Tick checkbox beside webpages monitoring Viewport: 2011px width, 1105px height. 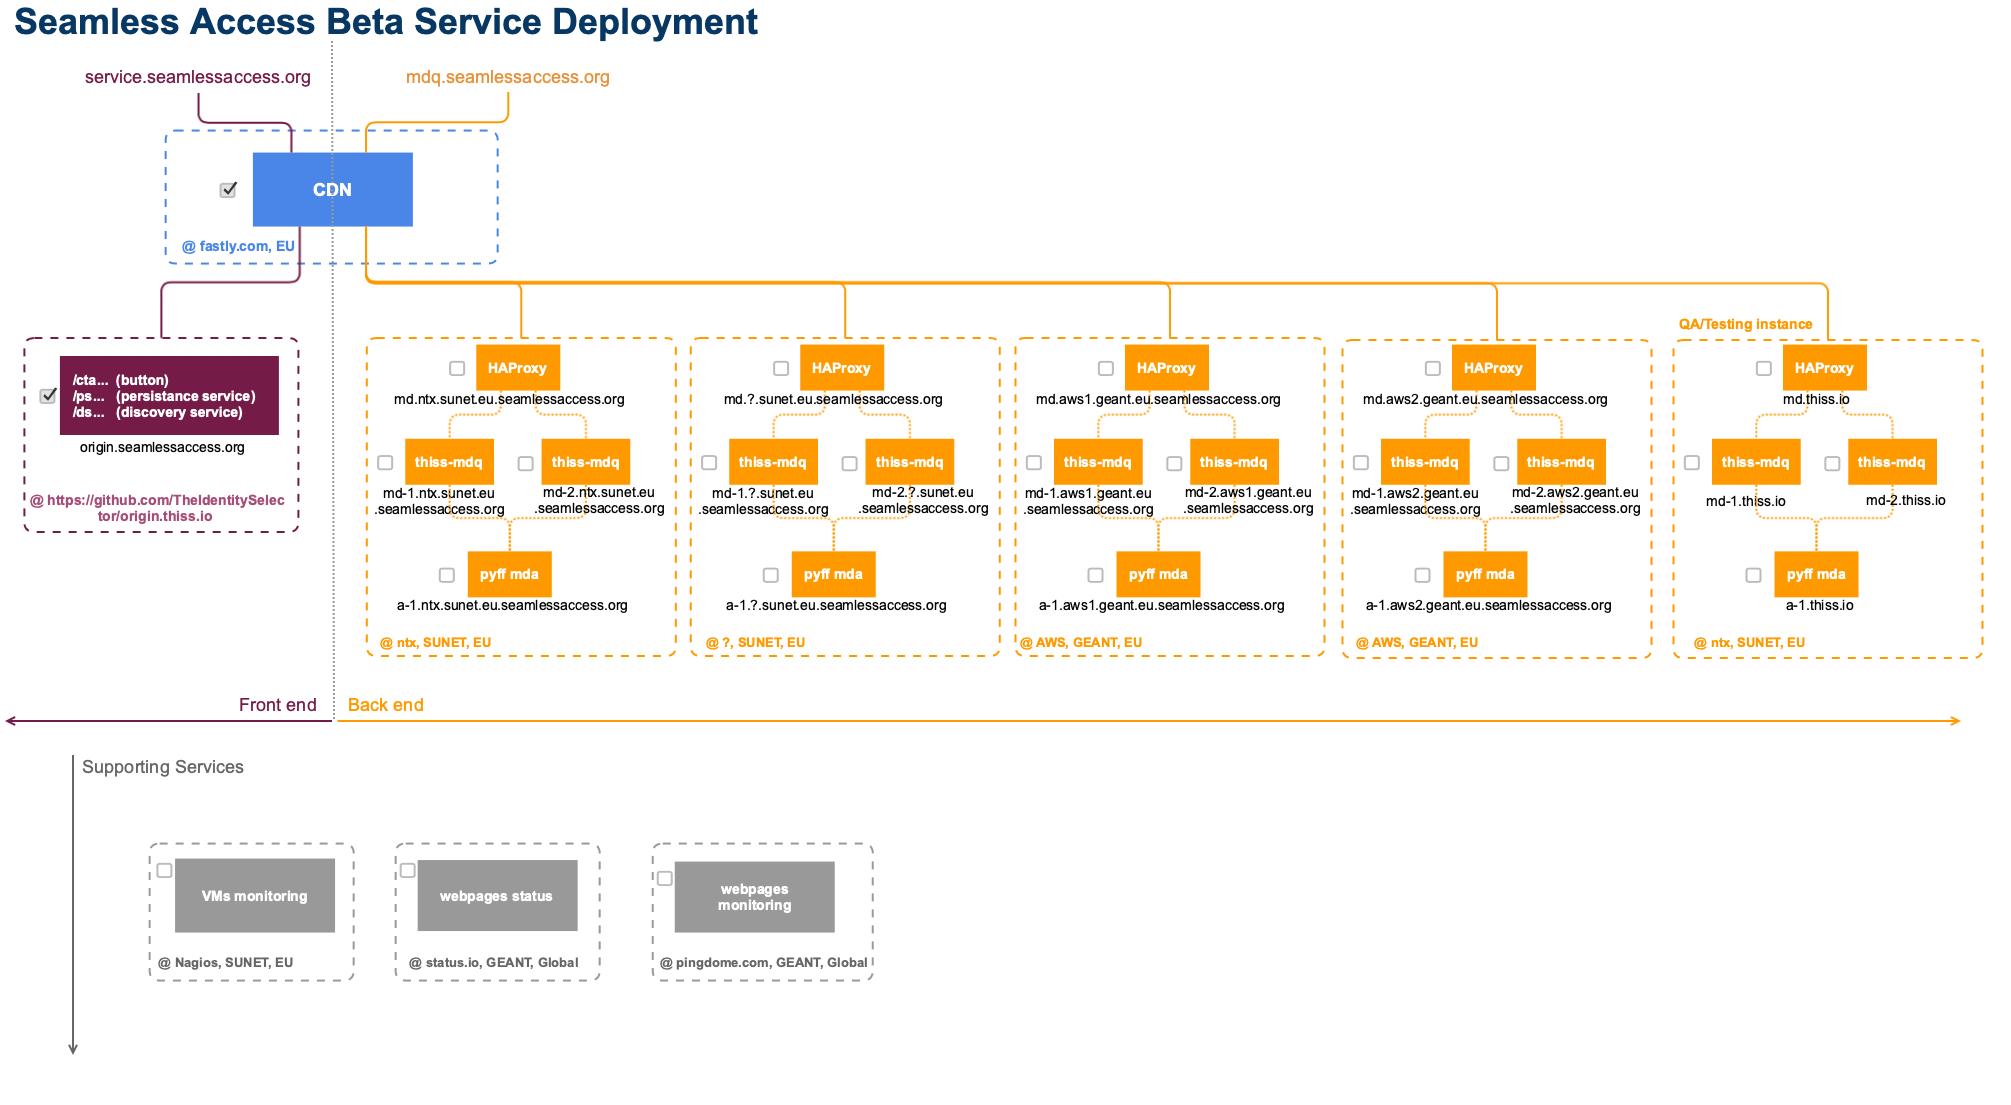pos(665,878)
